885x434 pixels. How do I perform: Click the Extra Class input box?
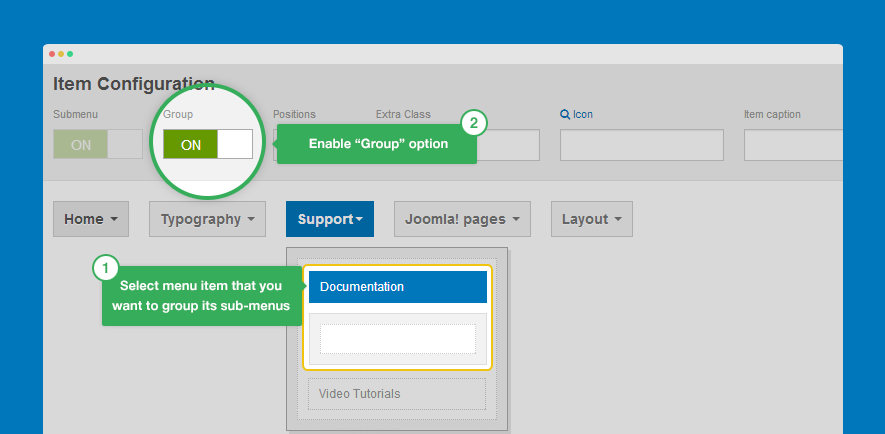click(508, 145)
